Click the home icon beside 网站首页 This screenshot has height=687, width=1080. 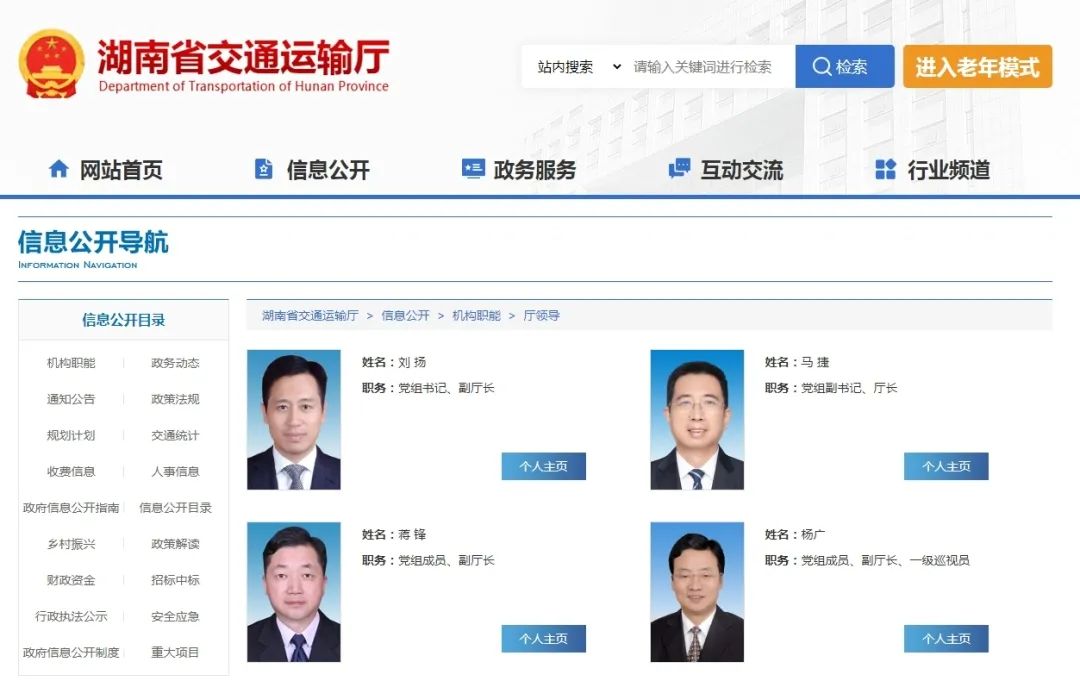pyautogui.click(x=59, y=169)
